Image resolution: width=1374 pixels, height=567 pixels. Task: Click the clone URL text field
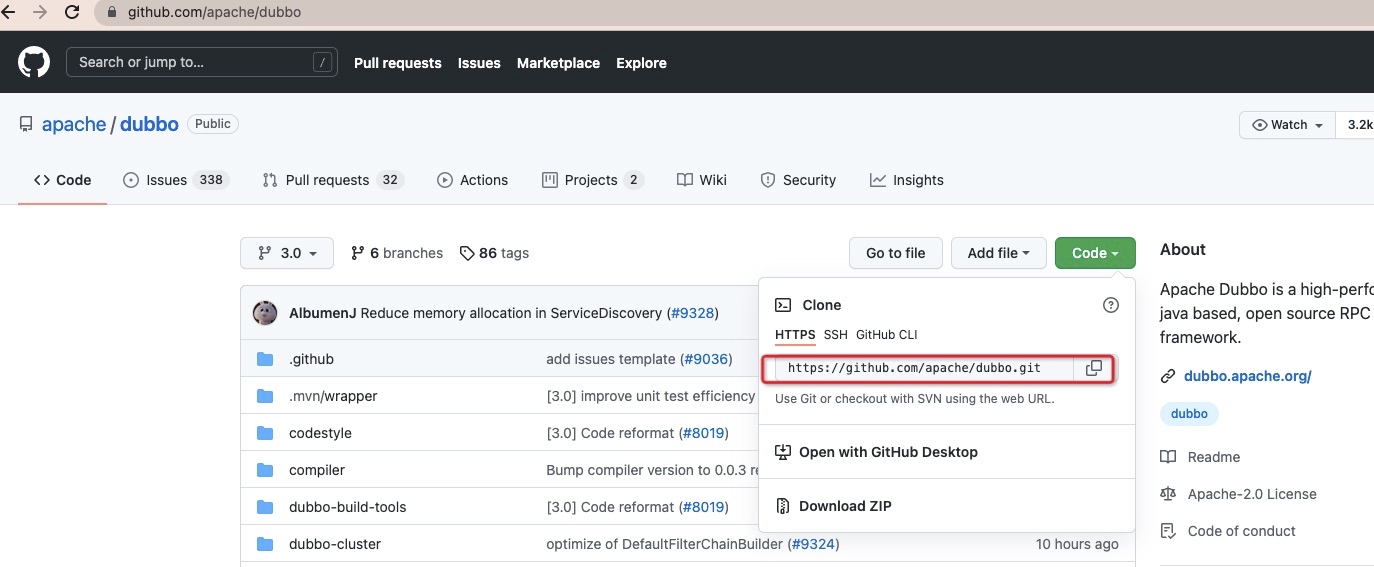click(924, 368)
